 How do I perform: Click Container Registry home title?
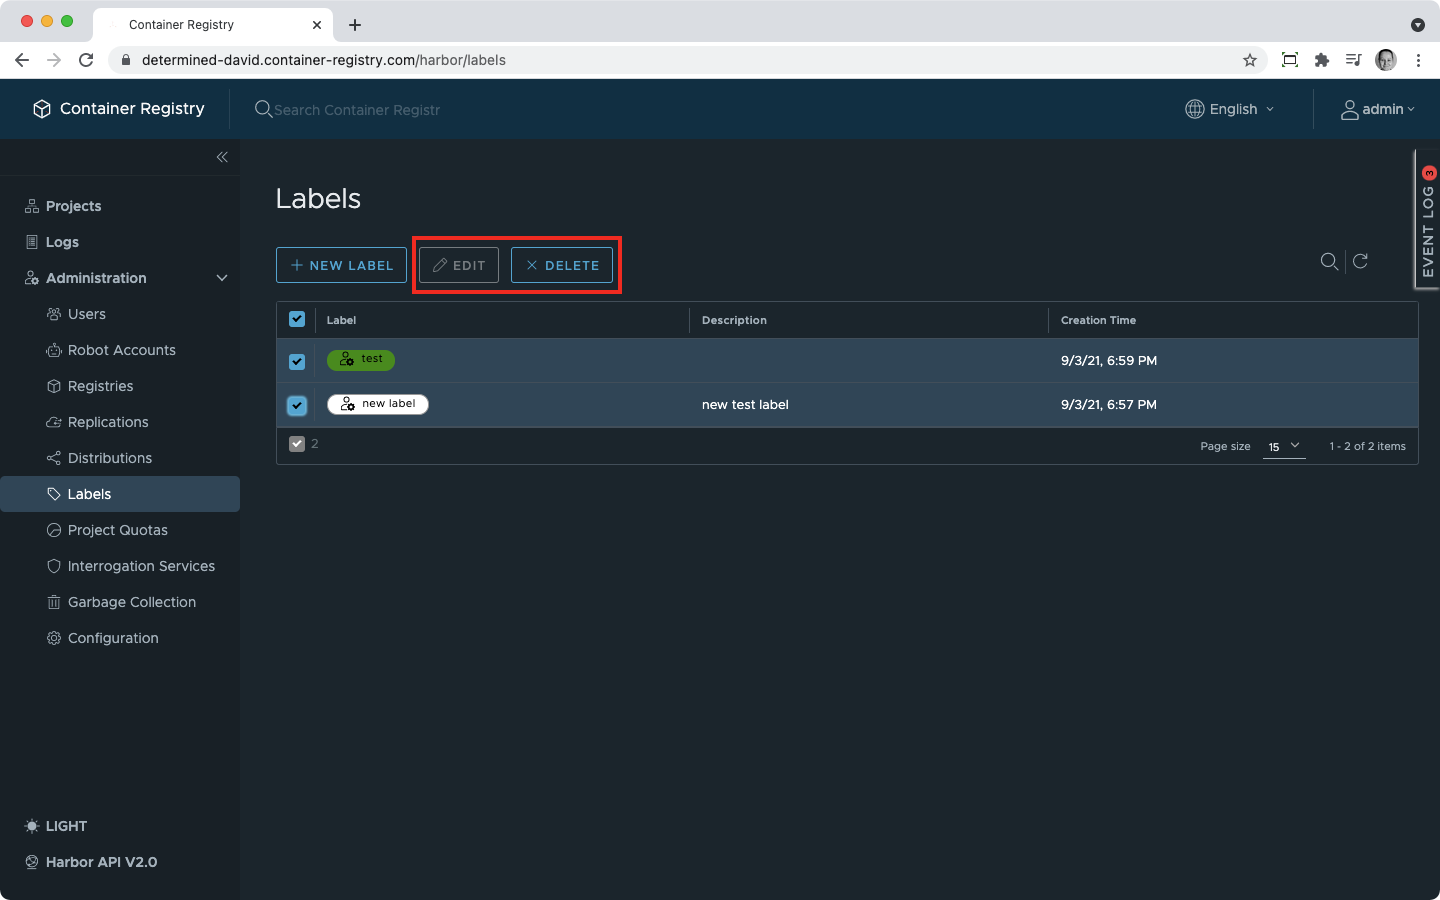coord(132,109)
